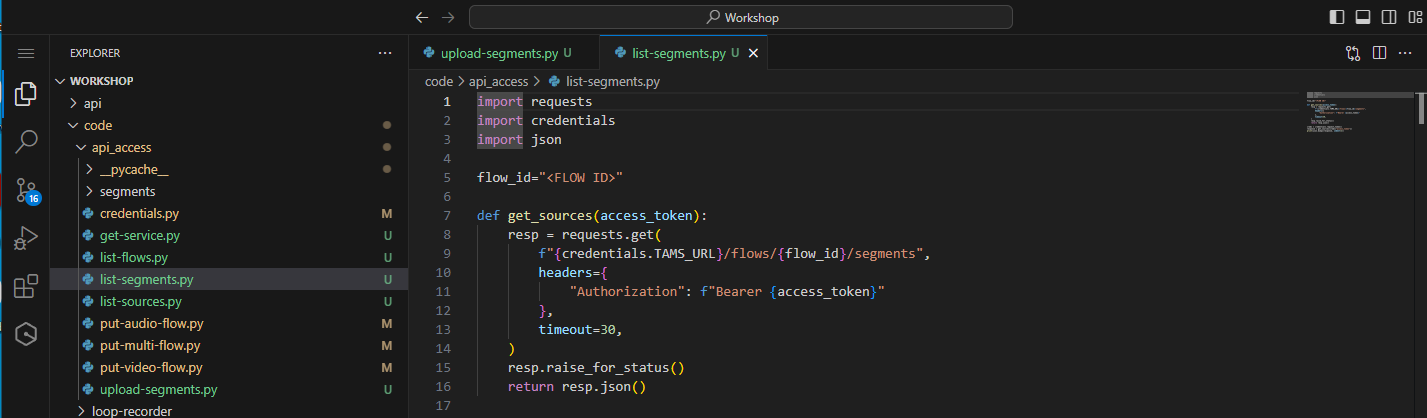The width and height of the screenshot is (1427, 418).
Task: Click the 'import json' line
Action: [519, 140]
